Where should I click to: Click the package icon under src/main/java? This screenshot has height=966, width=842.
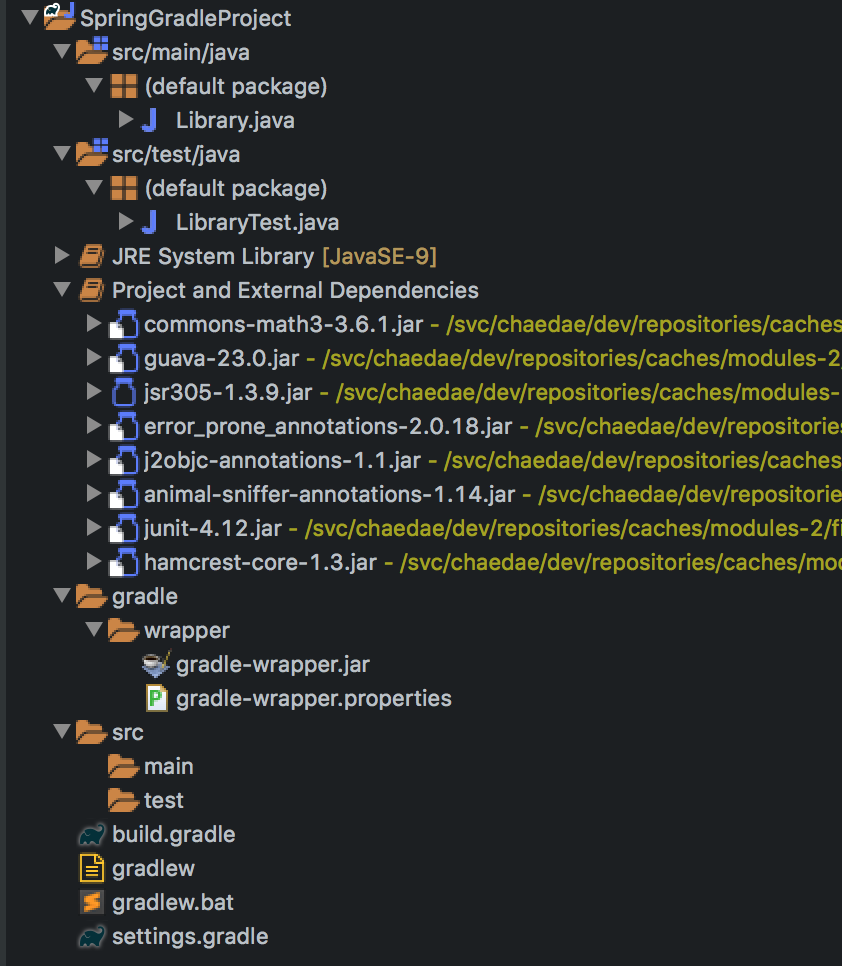(x=124, y=86)
